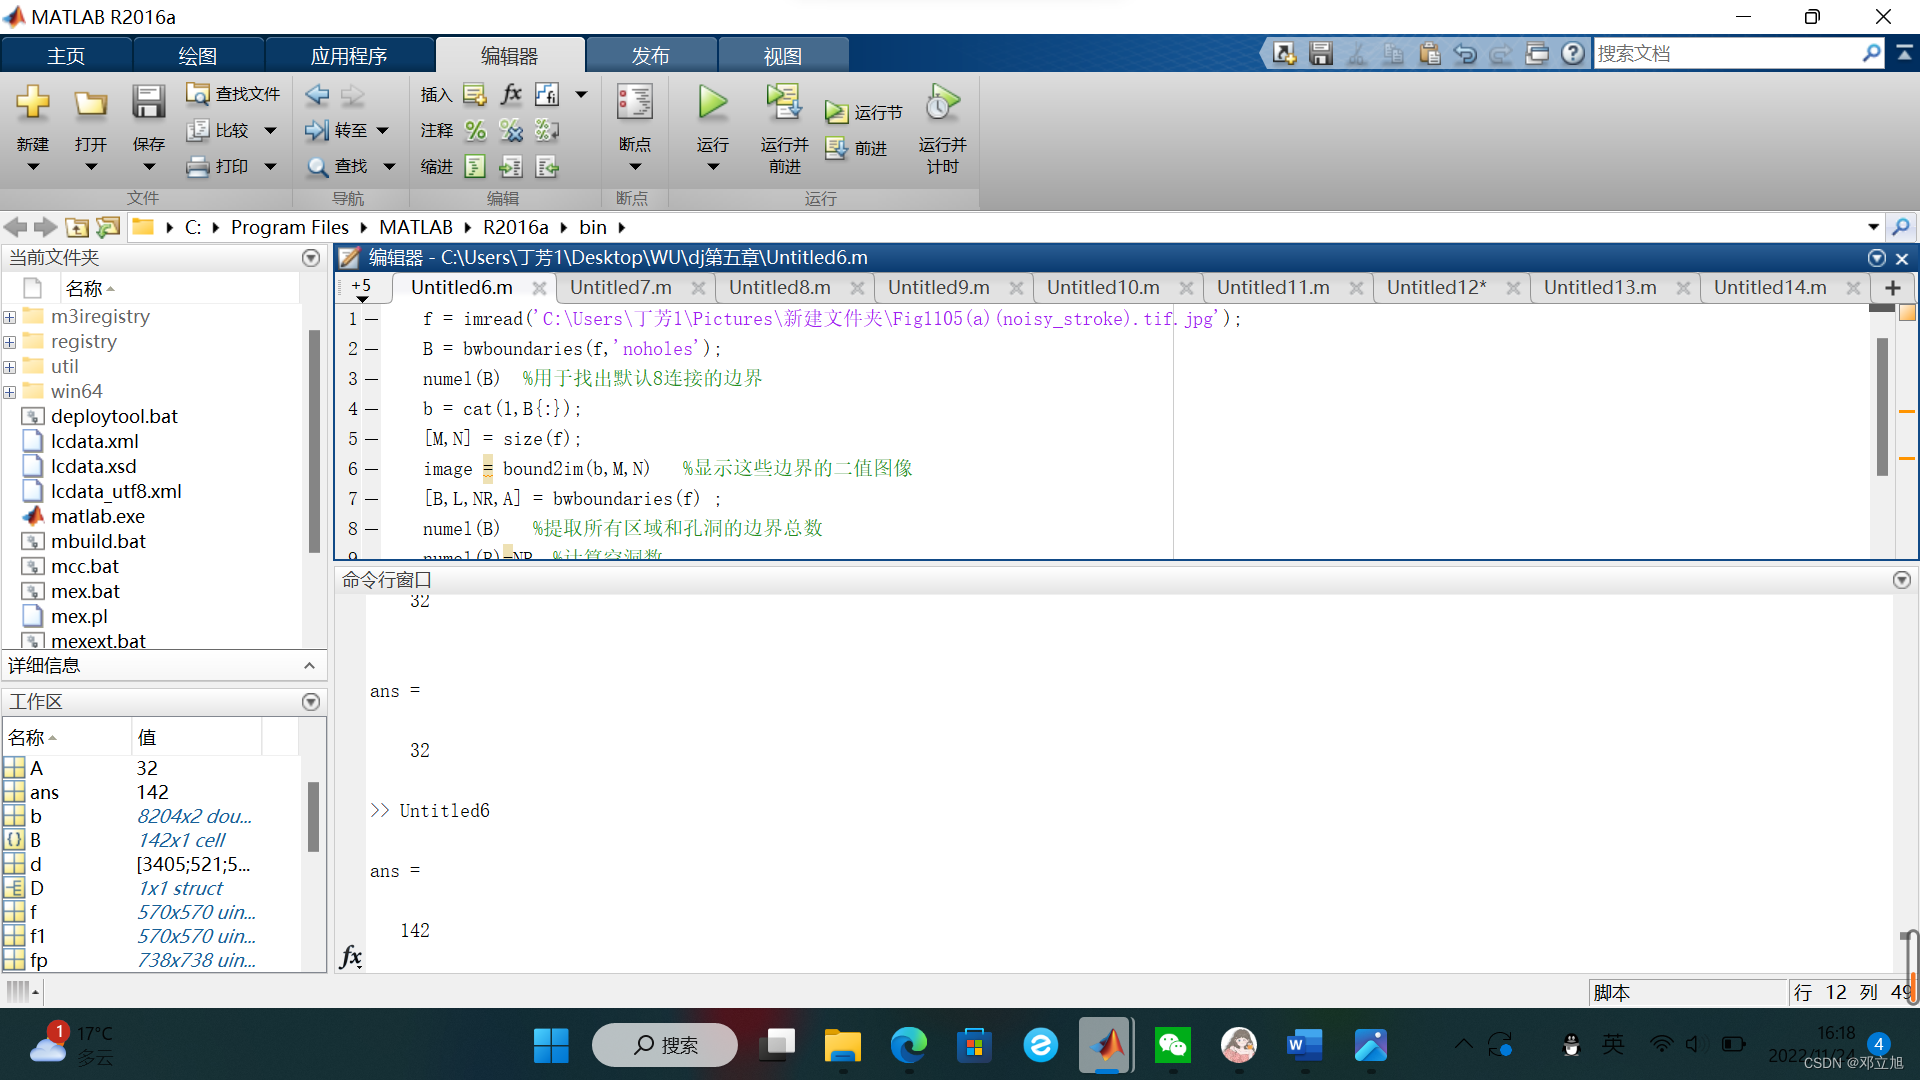The height and width of the screenshot is (1080, 1920).
Task: Open Workspace panel actions menu
Action: [311, 702]
